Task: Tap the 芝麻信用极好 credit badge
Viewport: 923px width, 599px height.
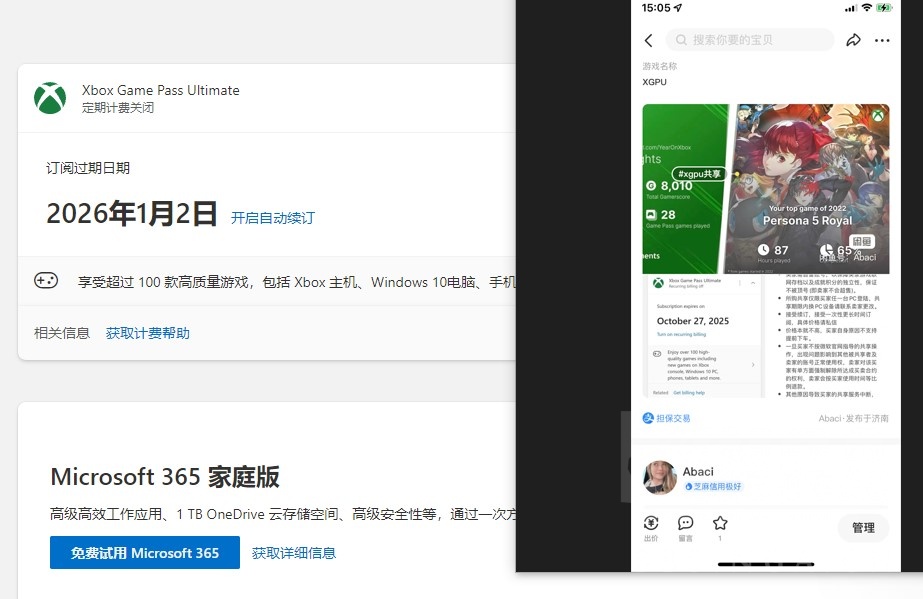Action: [x=715, y=484]
